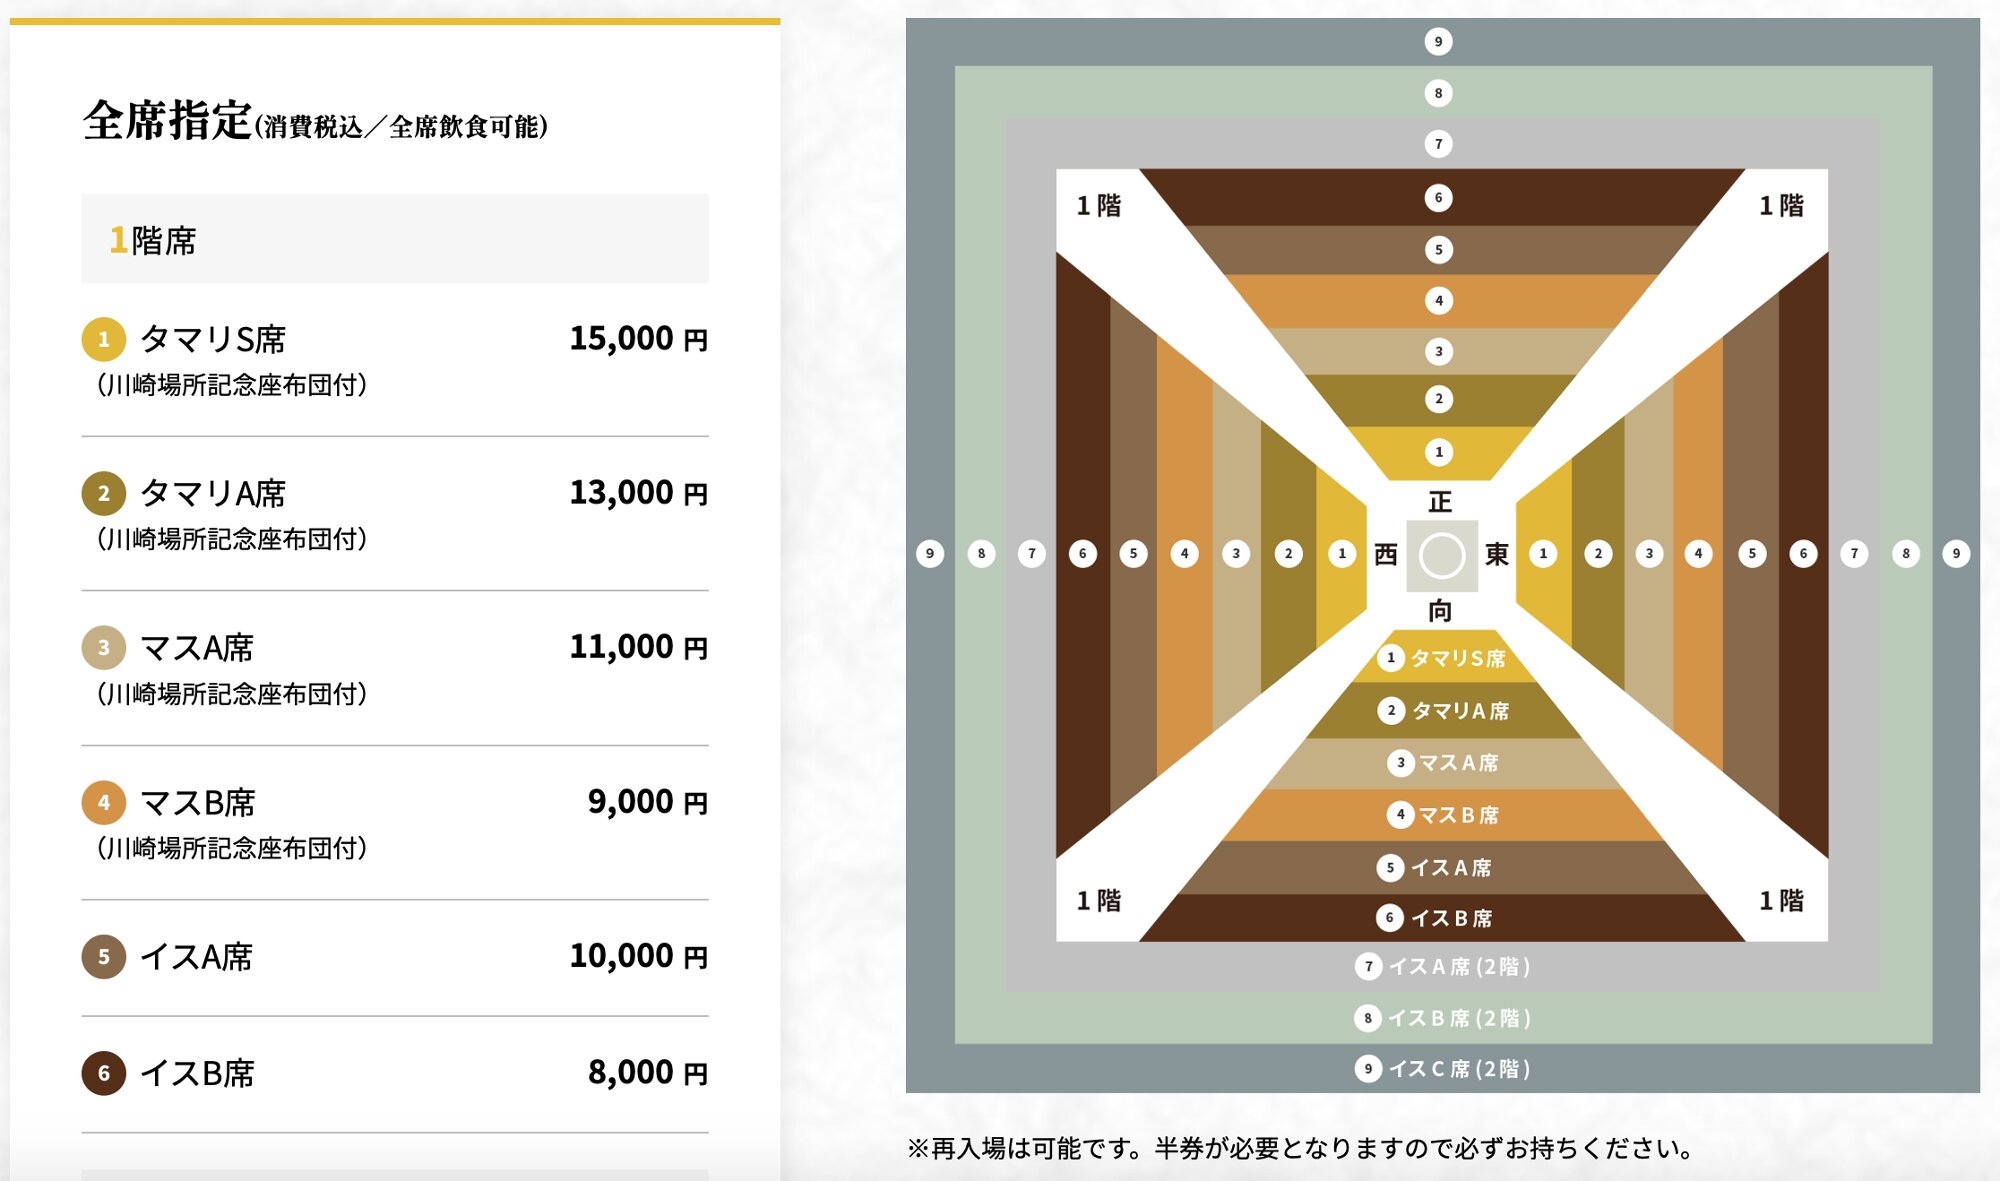Click the brown number 5 Isu A badge
2000x1181 pixels.
103,957
